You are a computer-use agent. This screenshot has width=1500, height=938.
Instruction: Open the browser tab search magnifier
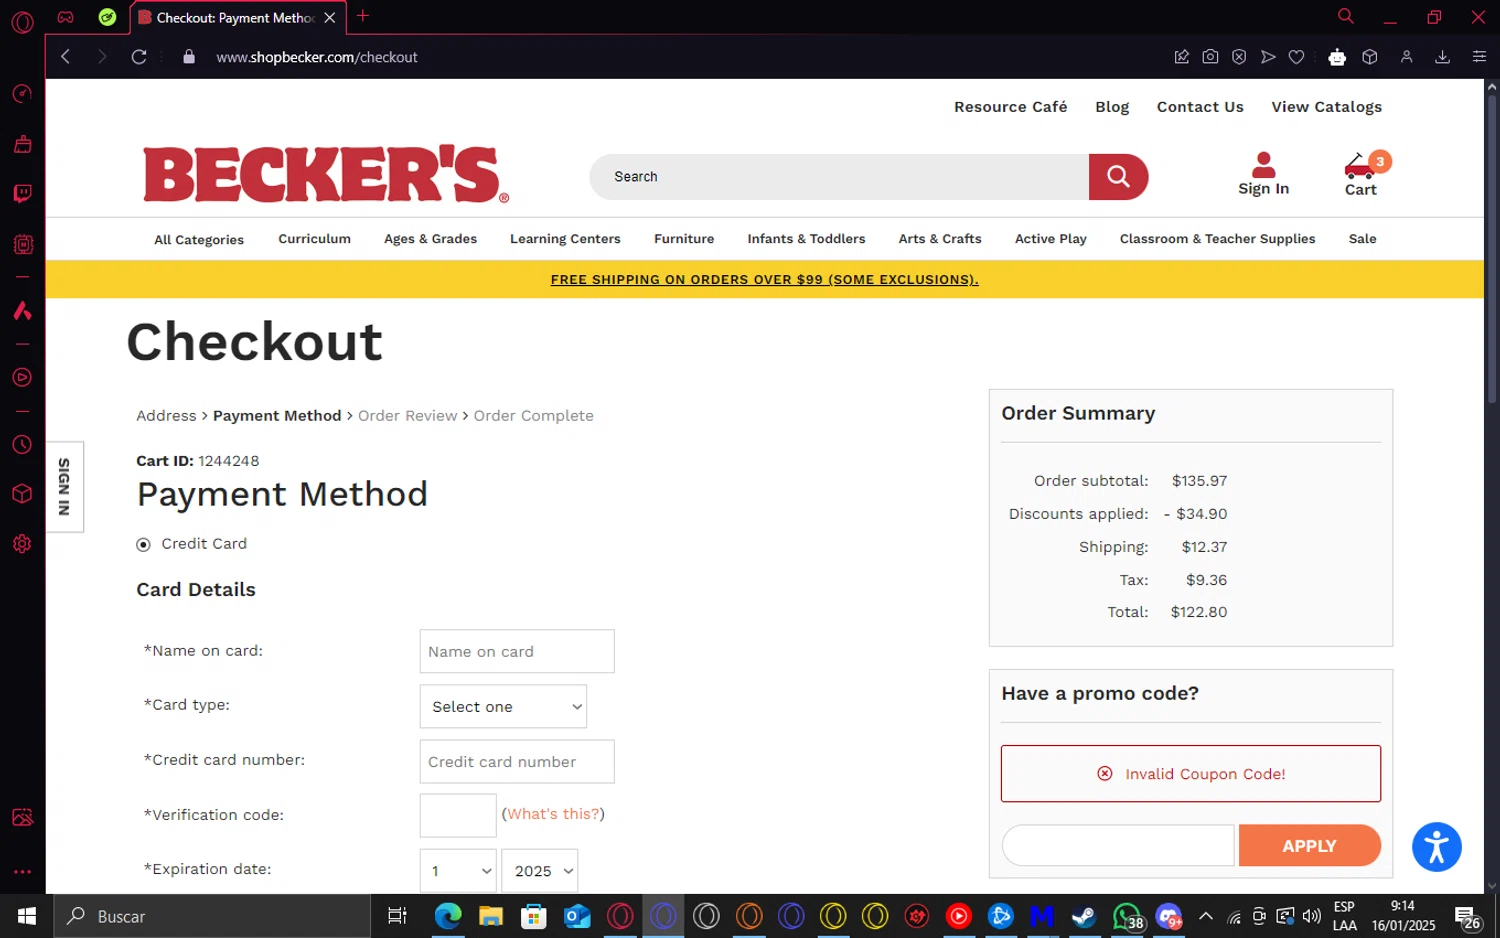coord(1346,16)
